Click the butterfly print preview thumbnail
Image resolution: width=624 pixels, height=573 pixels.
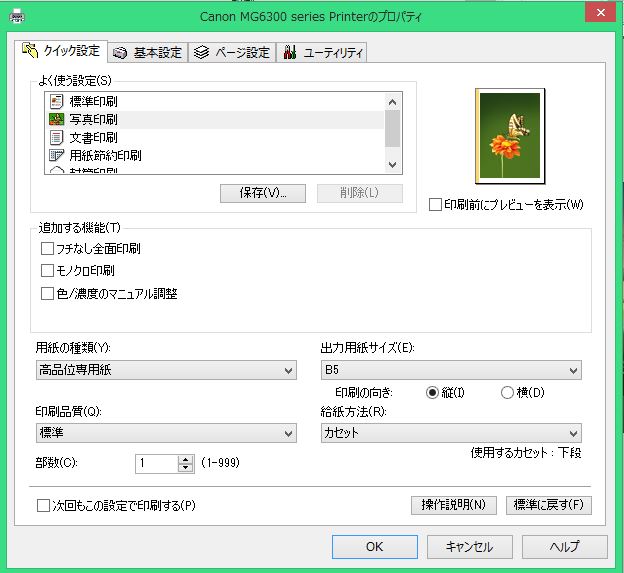point(510,136)
